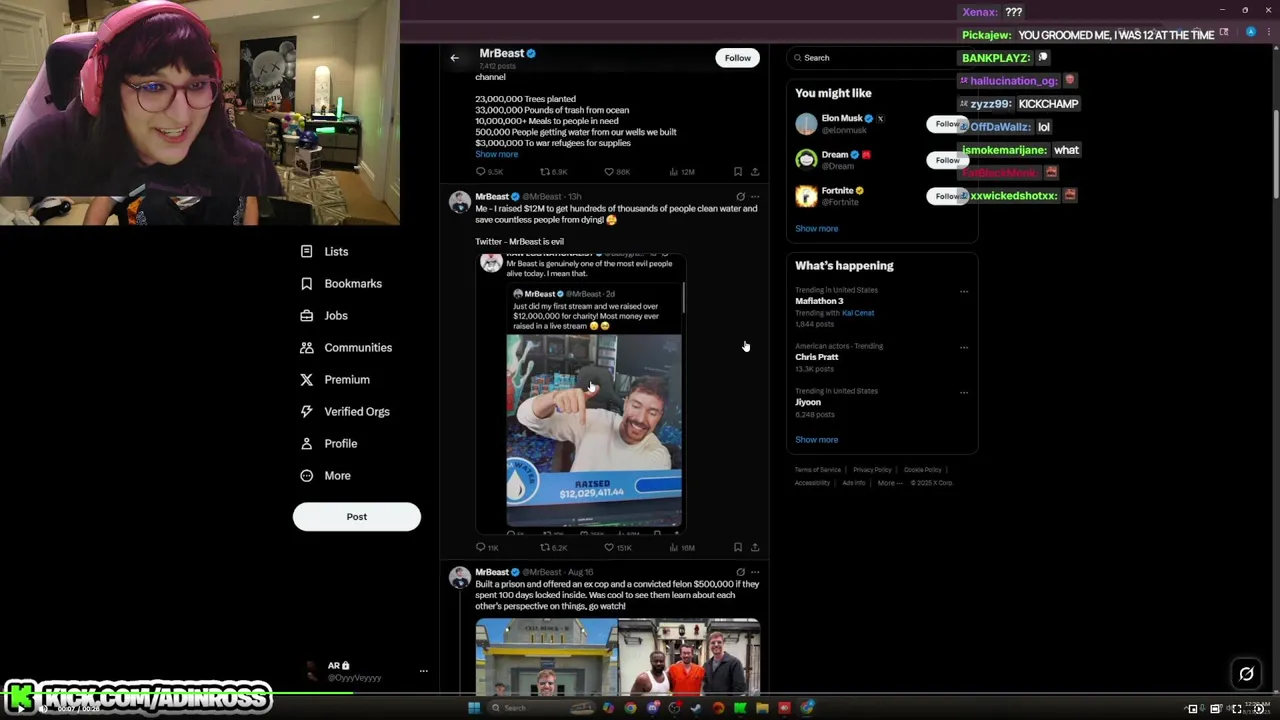The height and width of the screenshot is (720, 1280).
Task: Share the '$12M' post
Action: pos(755,548)
